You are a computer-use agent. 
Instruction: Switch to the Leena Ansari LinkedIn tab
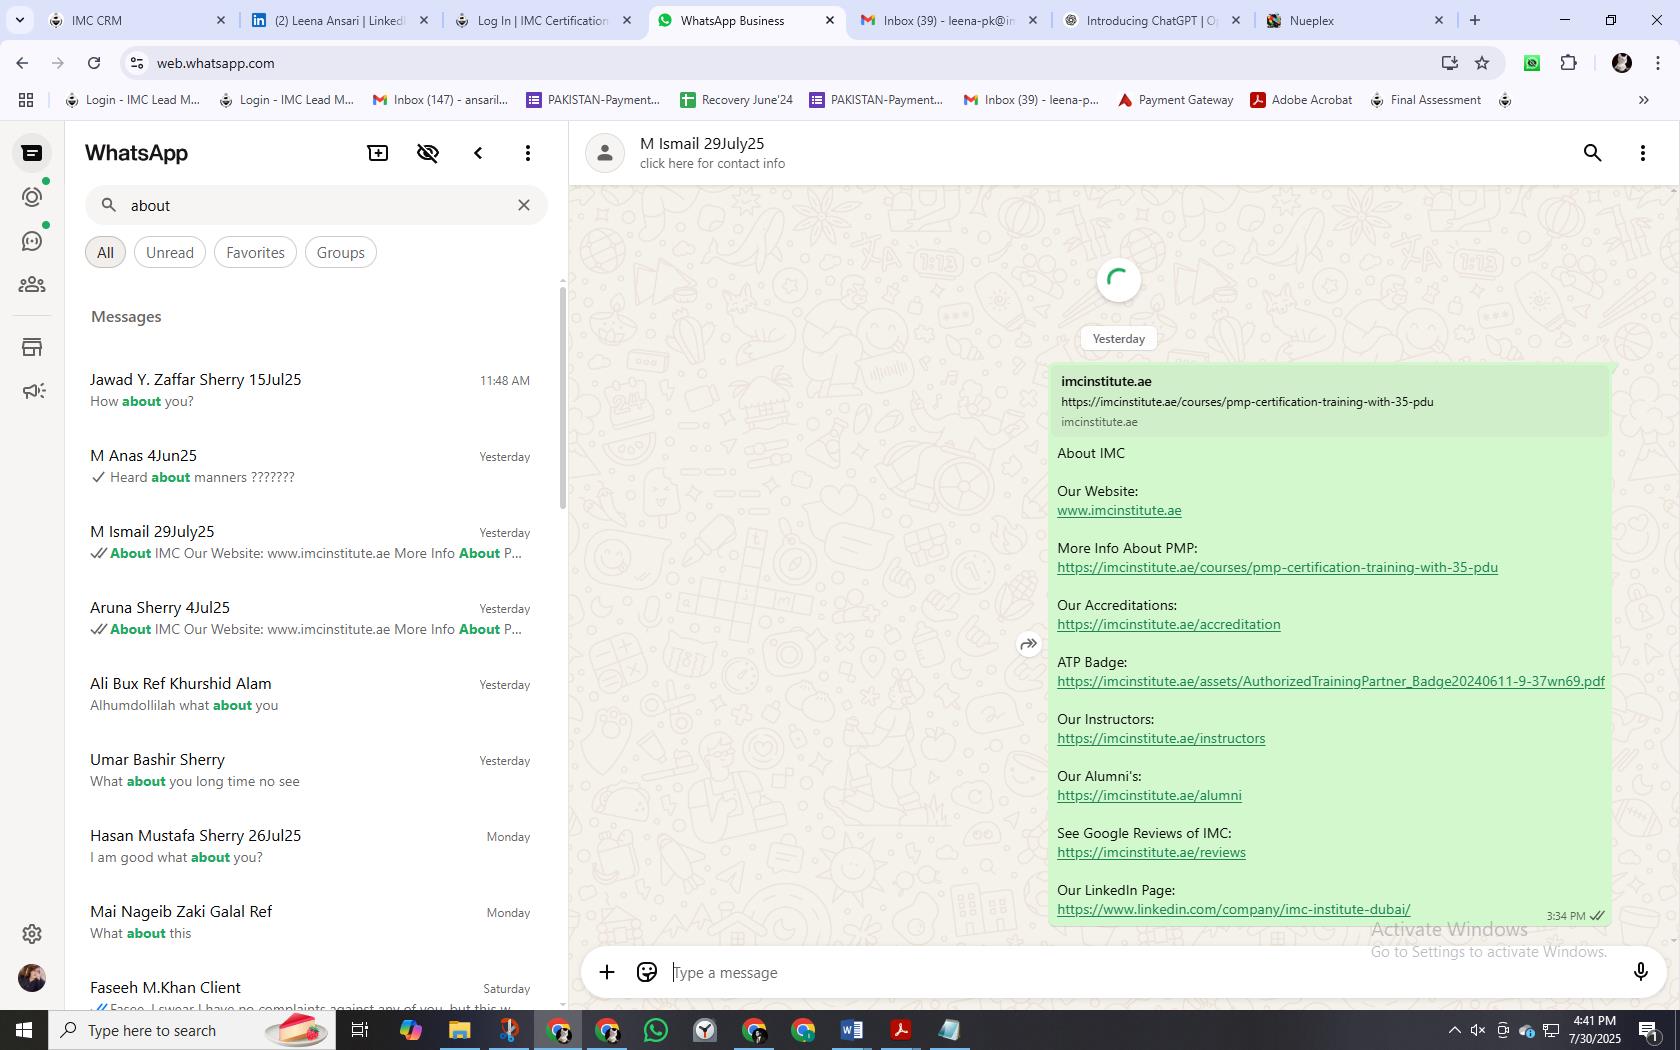341,20
